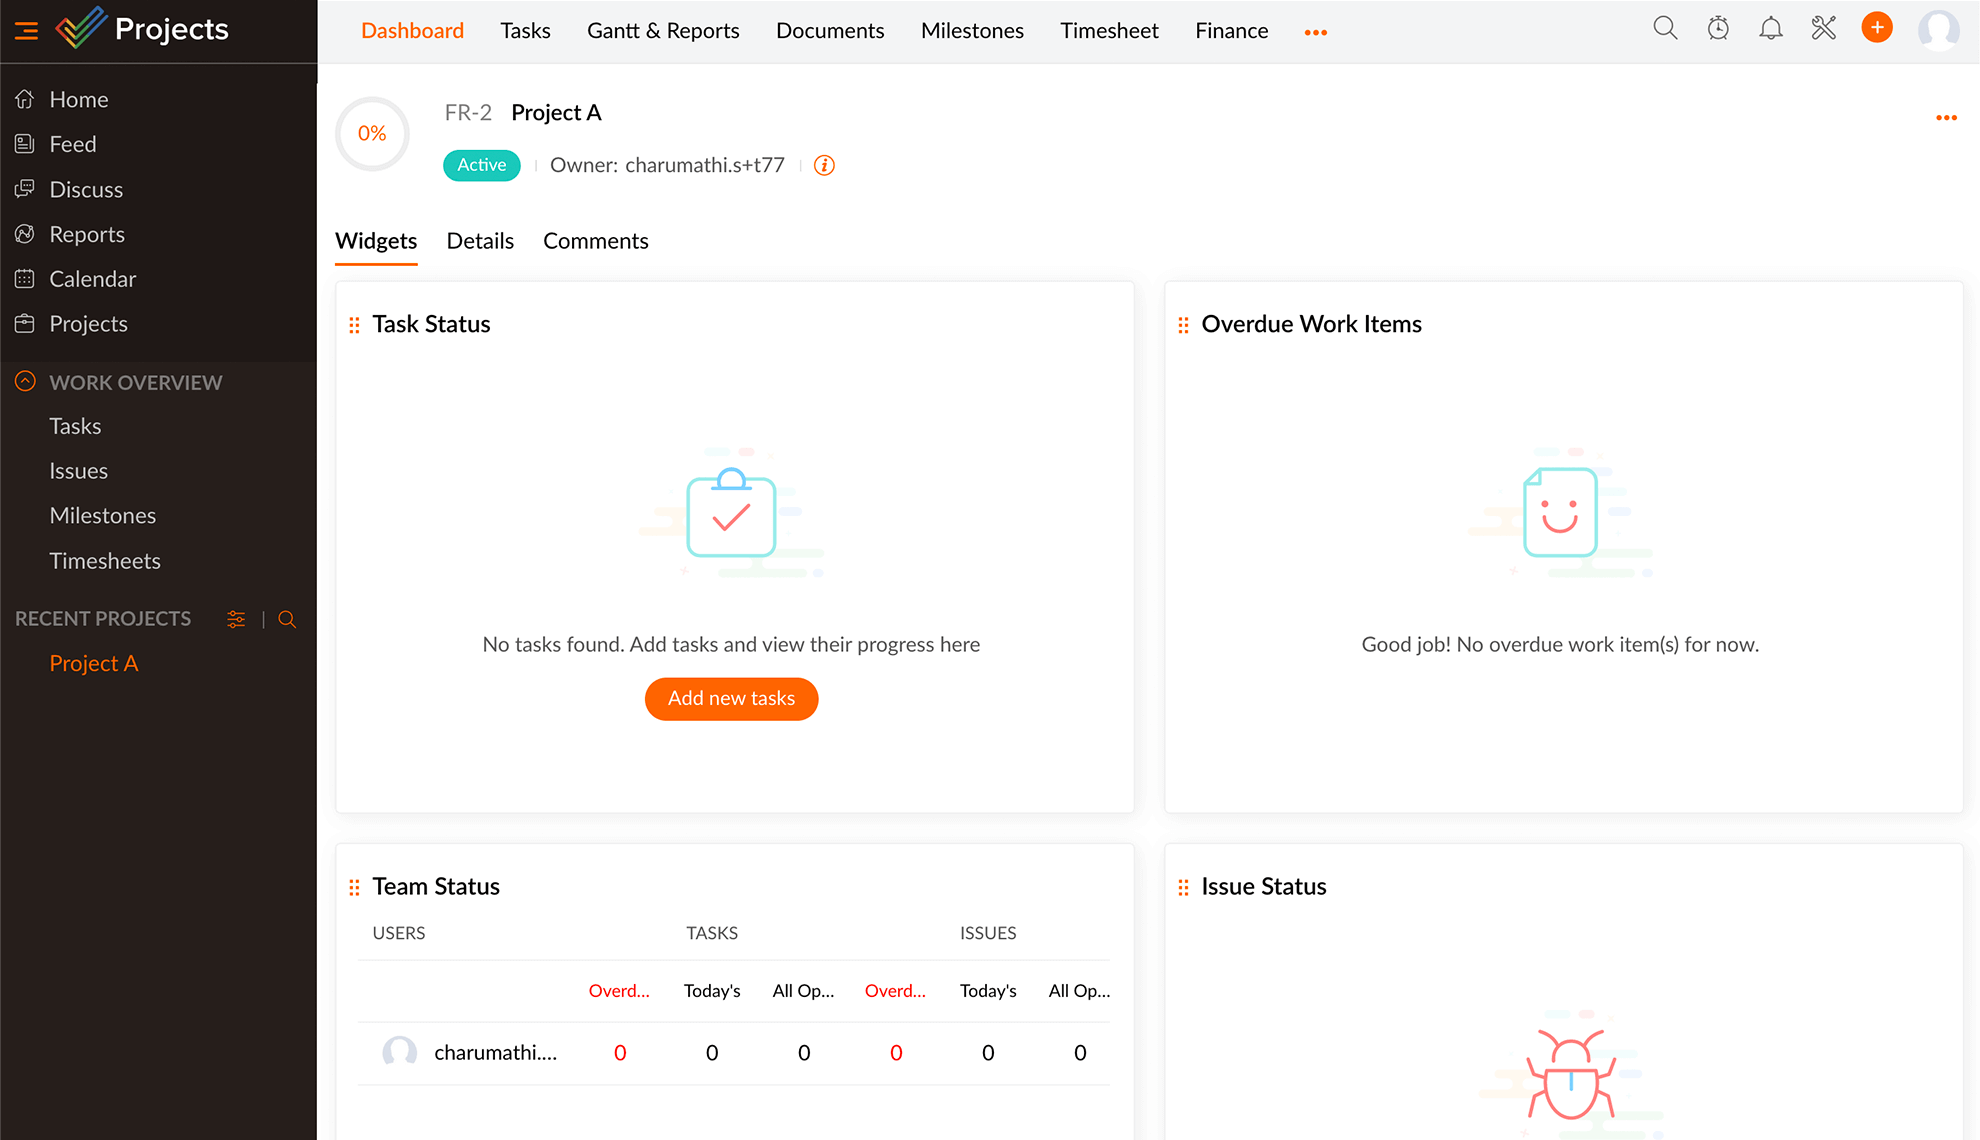Click the Timesheets sidebar item
The height and width of the screenshot is (1140, 1980).
(105, 560)
